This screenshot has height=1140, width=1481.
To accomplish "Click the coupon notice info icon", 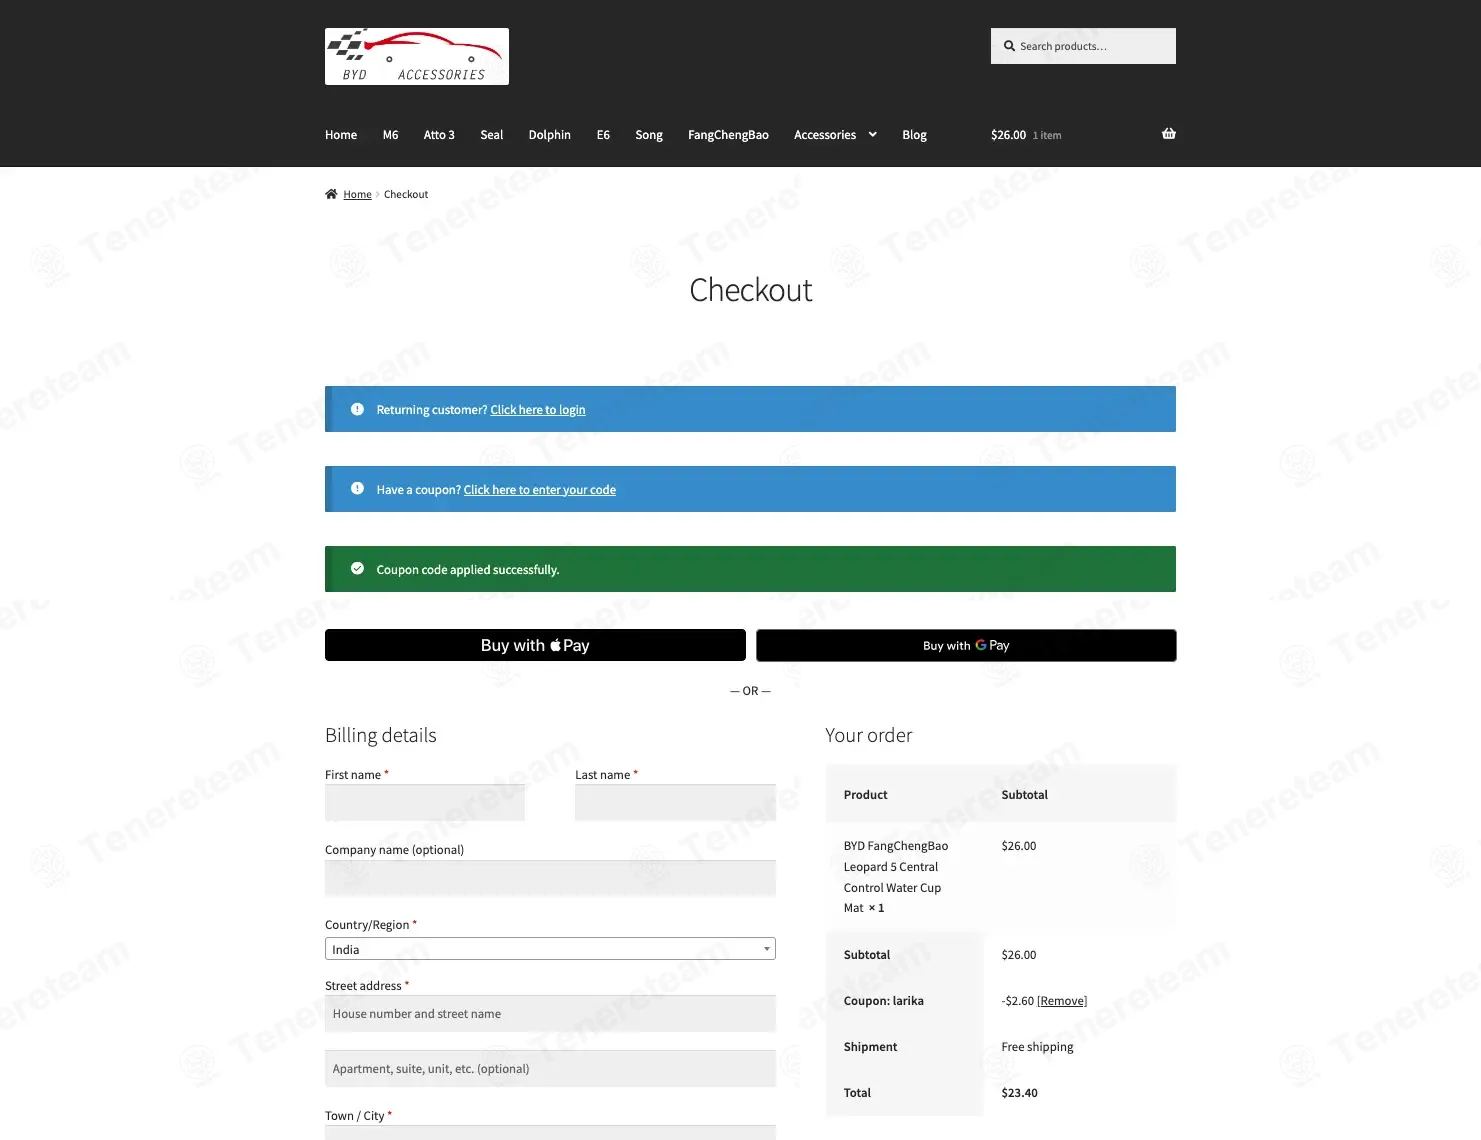I will [357, 489].
